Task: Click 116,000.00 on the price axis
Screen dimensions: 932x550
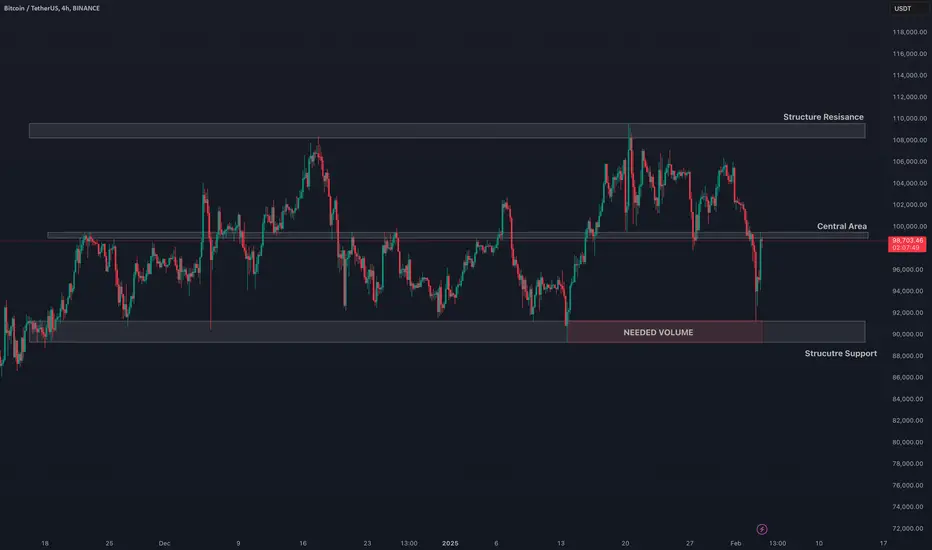Action: click(909, 54)
